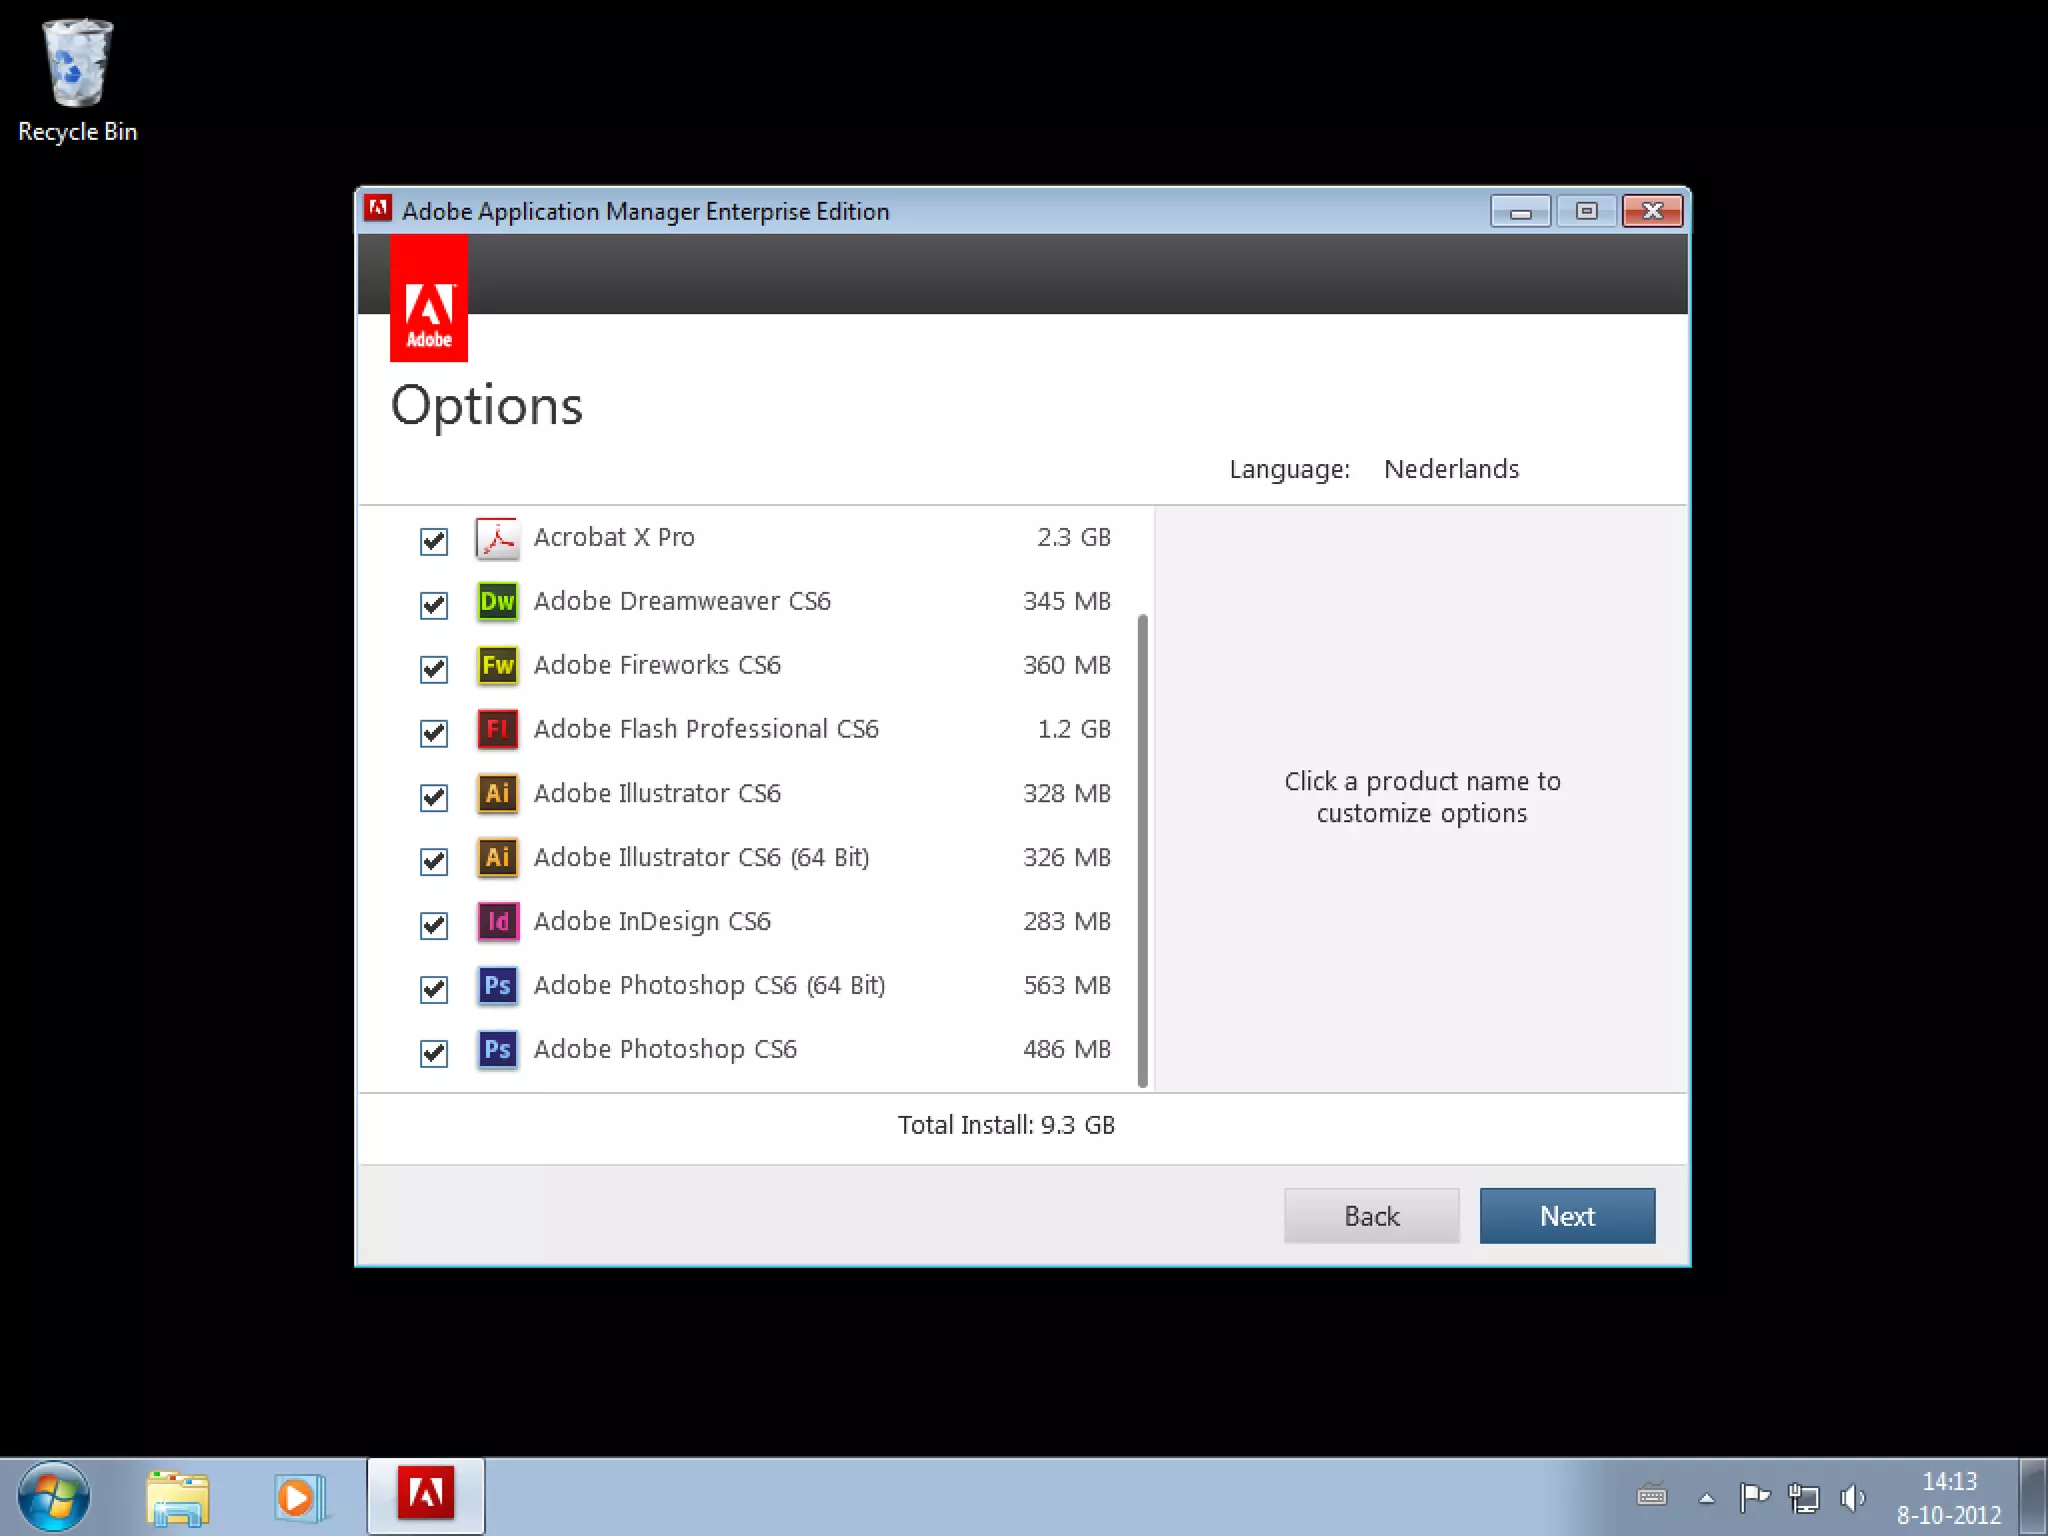Click the Photoshop CS6 486 MB Ps icon
The image size is (2048, 1536).
(497, 1049)
